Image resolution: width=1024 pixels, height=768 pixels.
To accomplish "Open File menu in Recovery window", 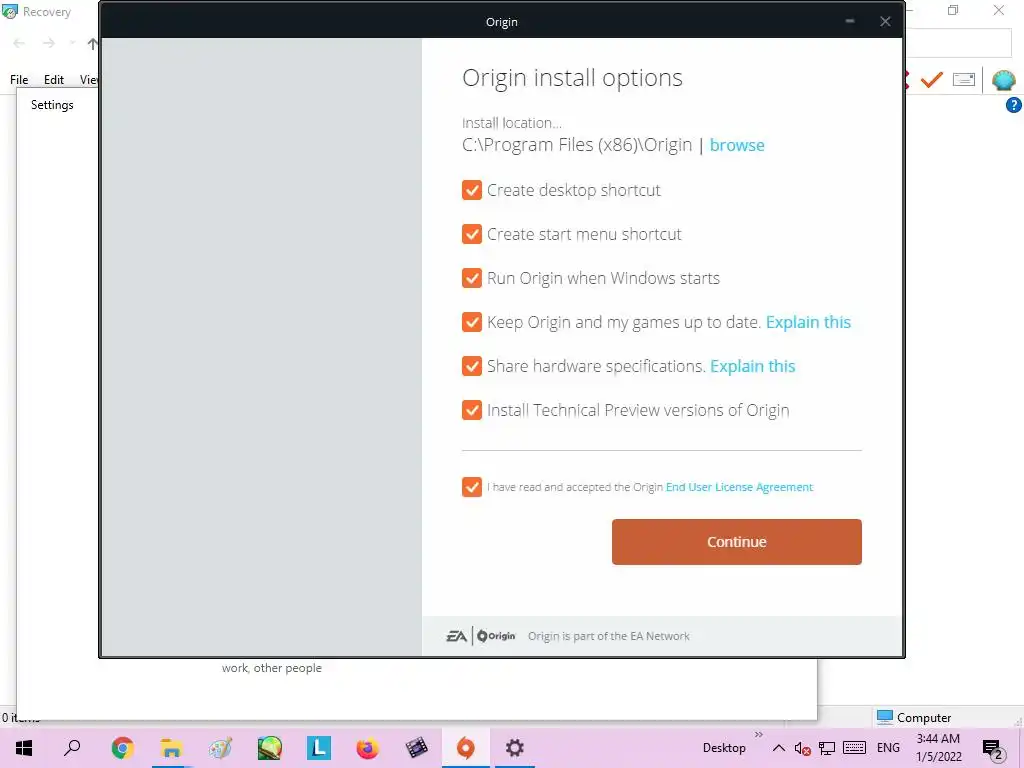I will pos(19,80).
